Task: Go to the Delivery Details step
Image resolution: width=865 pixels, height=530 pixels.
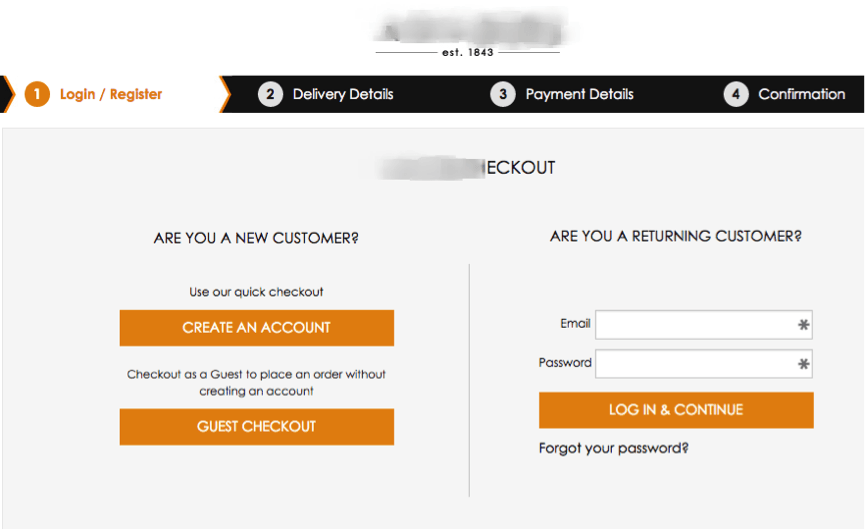Action: point(343,94)
